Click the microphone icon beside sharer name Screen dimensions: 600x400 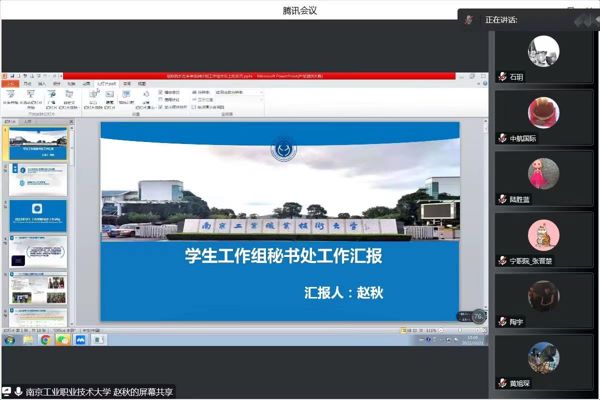coord(18,391)
